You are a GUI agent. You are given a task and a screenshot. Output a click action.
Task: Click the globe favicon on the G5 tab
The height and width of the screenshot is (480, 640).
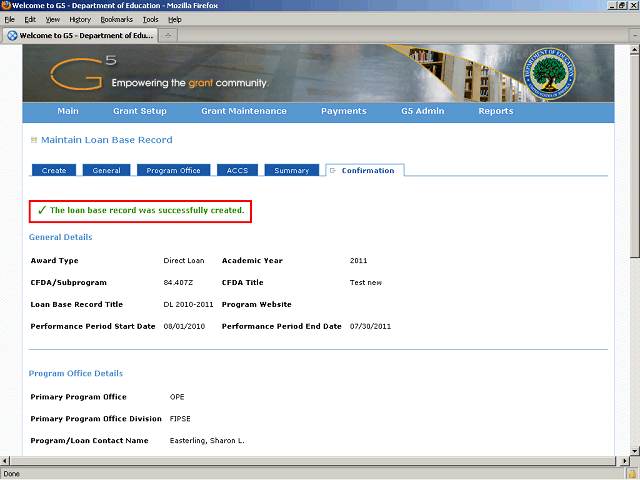point(12,36)
